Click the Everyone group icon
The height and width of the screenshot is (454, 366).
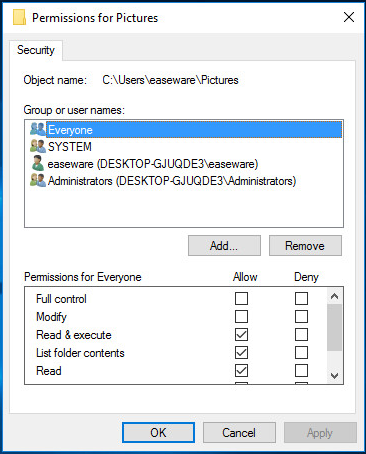(x=38, y=129)
